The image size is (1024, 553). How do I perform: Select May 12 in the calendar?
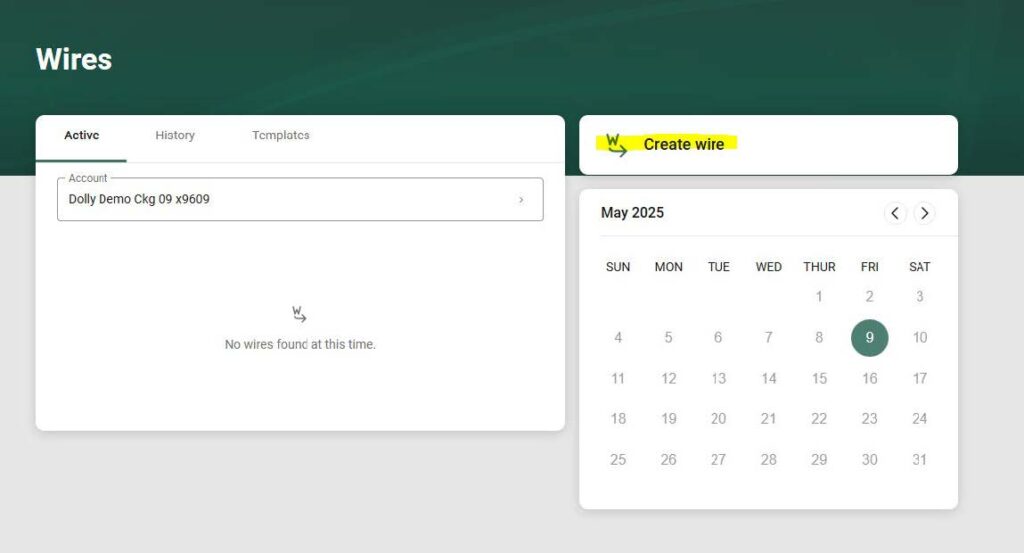point(668,379)
